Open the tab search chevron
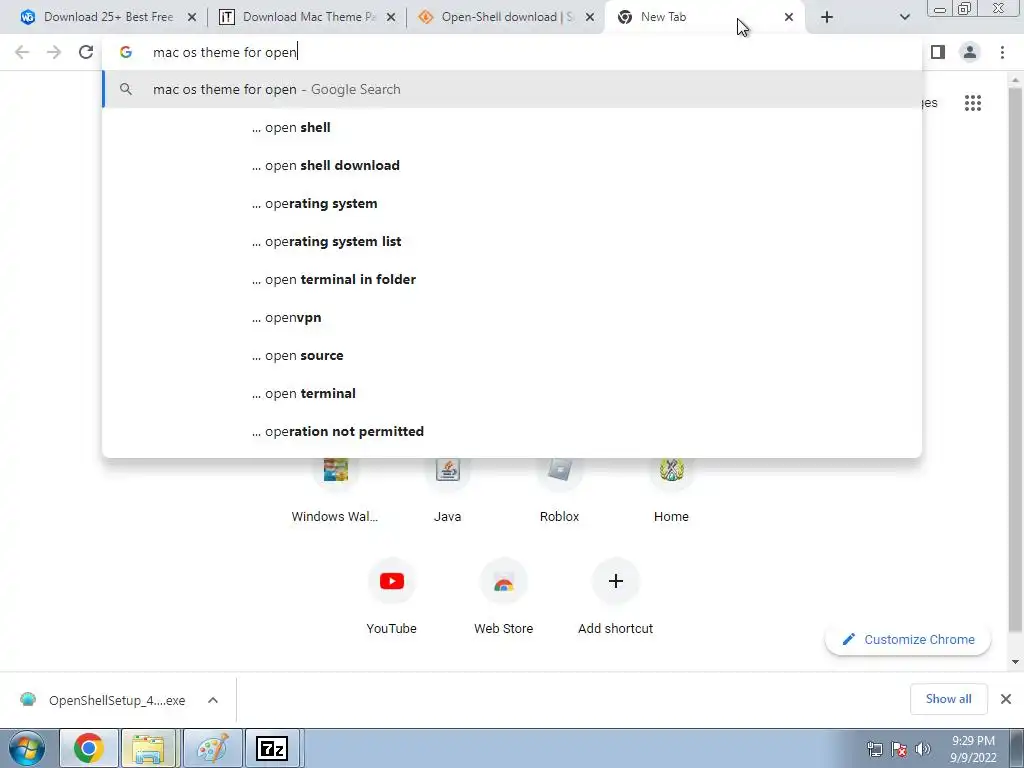This screenshot has width=1024, height=768. tap(904, 17)
